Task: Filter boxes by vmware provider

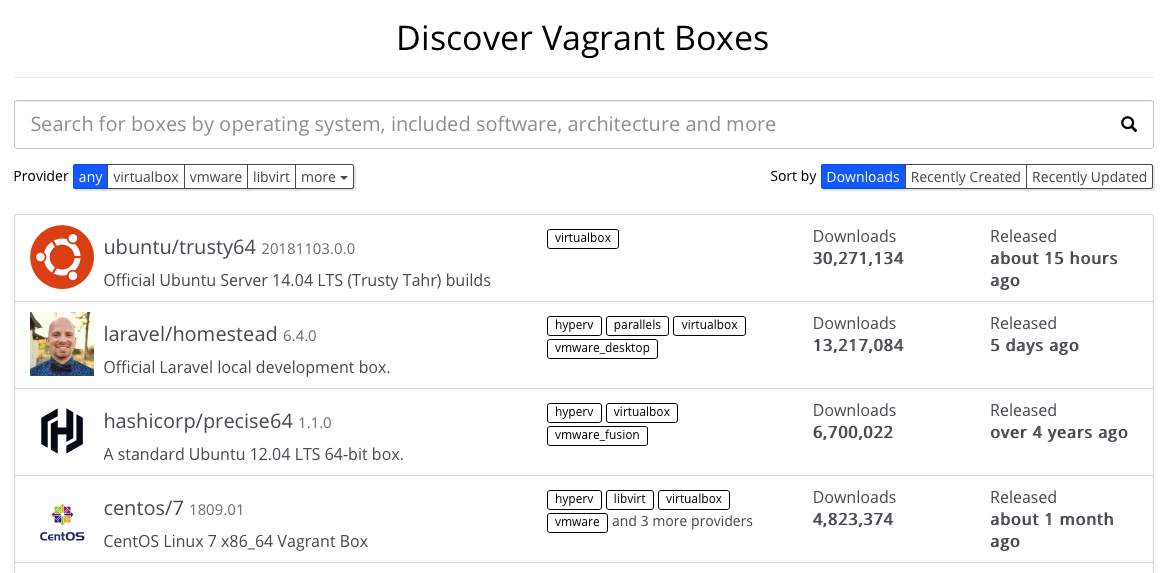Action: pos(216,177)
